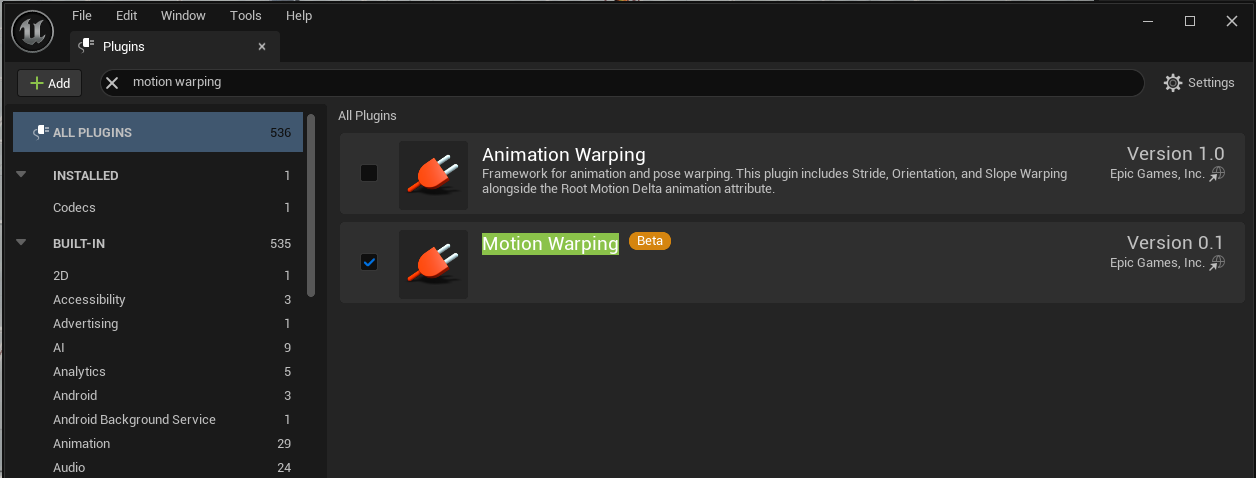
Task: Click the Beta badge on Motion Warping
Action: point(650,241)
